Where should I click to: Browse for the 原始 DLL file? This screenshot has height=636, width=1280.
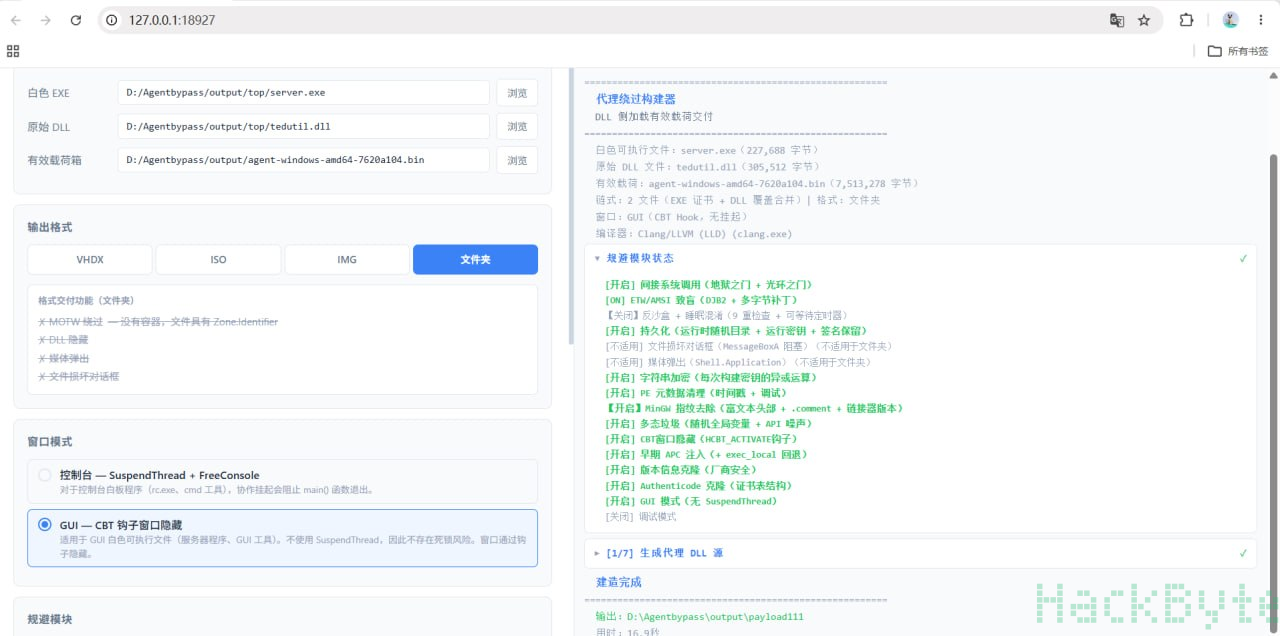tap(517, 127)
